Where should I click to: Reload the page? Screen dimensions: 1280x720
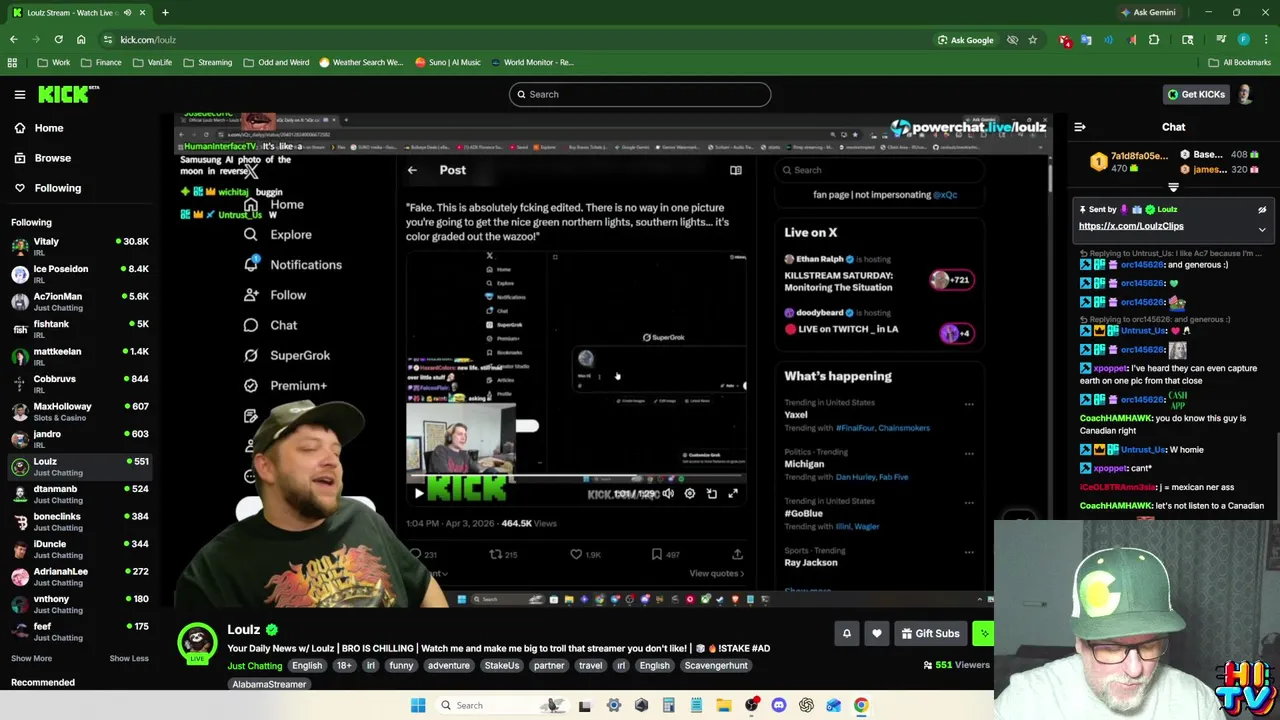58,40
